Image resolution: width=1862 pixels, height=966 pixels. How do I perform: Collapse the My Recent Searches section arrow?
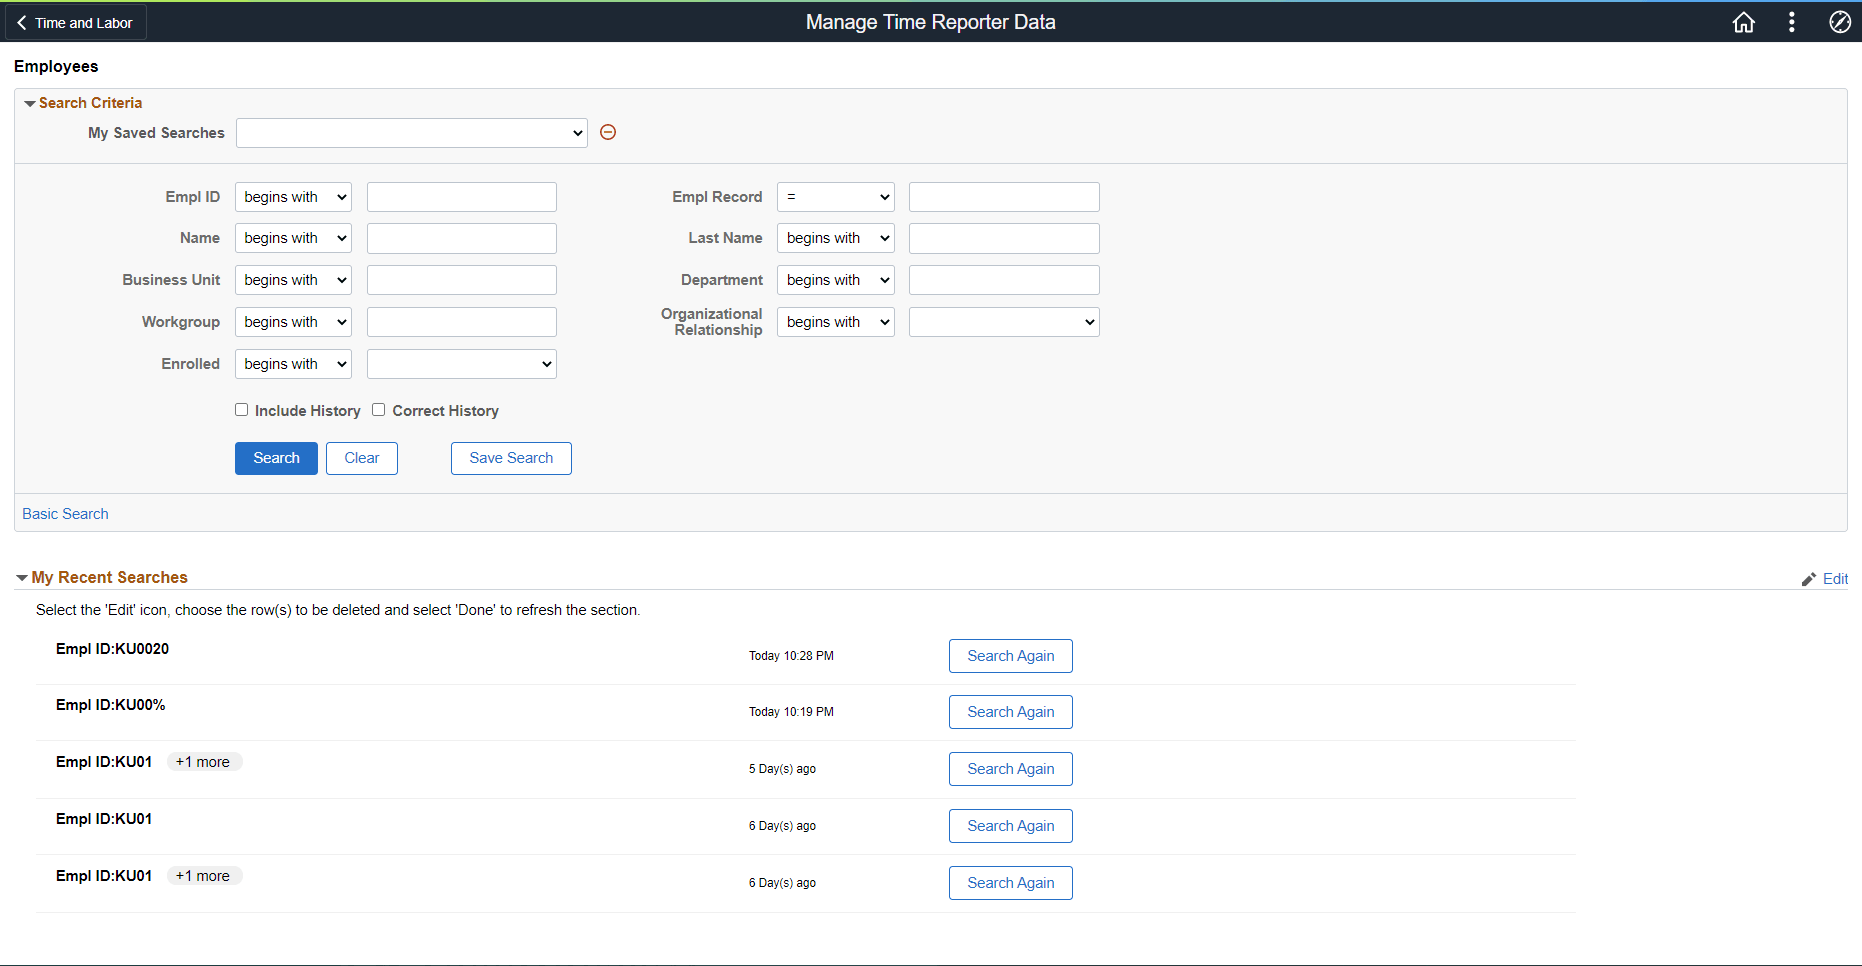(21, 577)
